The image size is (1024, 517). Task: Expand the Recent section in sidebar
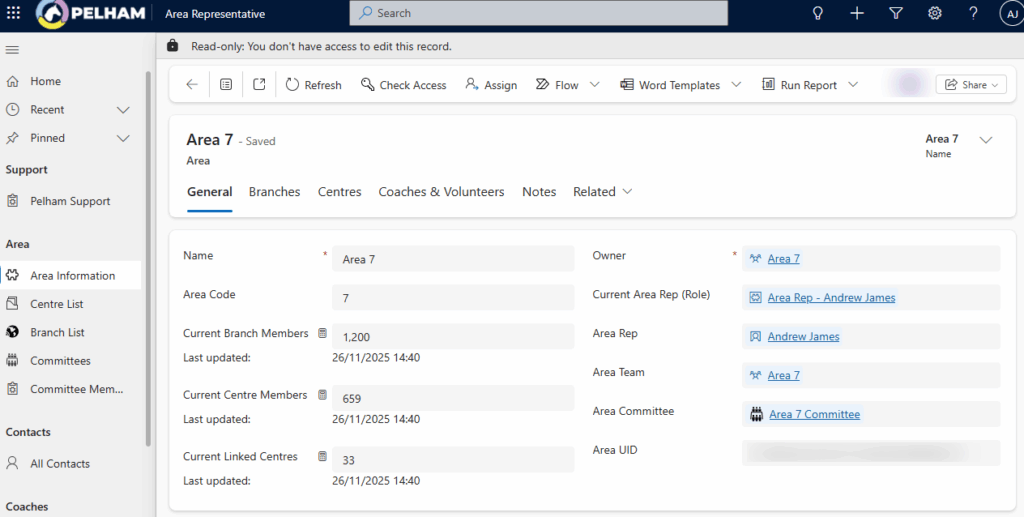click(123, 110)
